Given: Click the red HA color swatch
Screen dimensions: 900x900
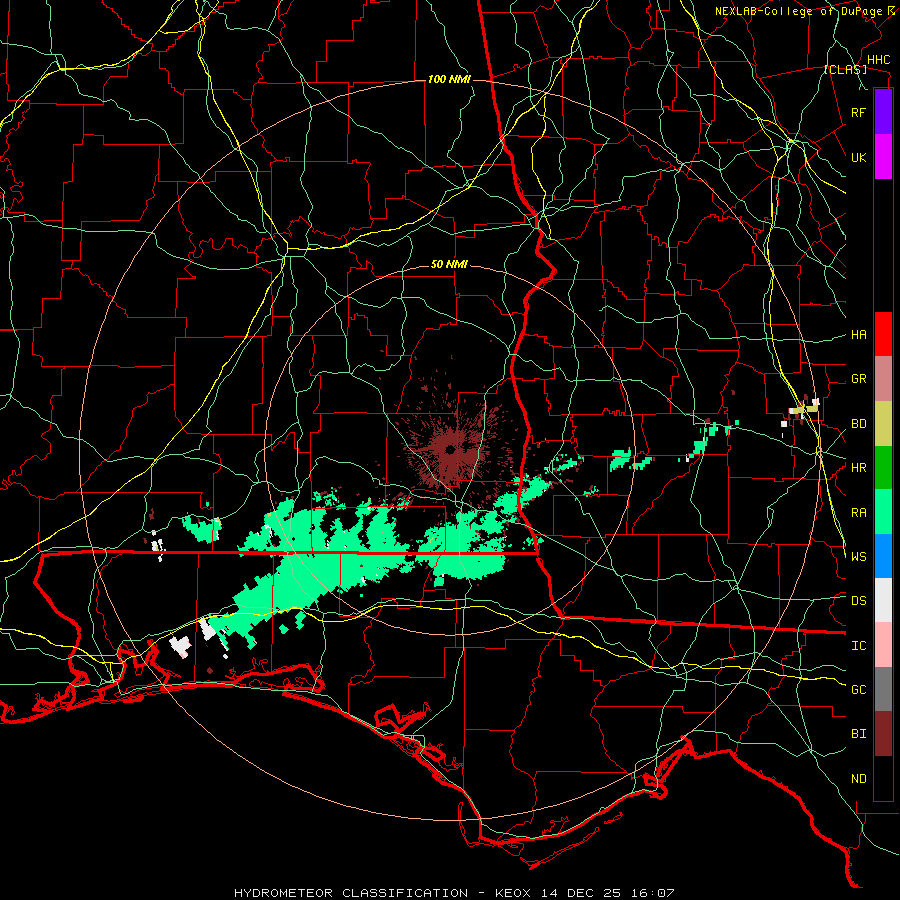Looking at the screenshot, I should coord(883,334).
